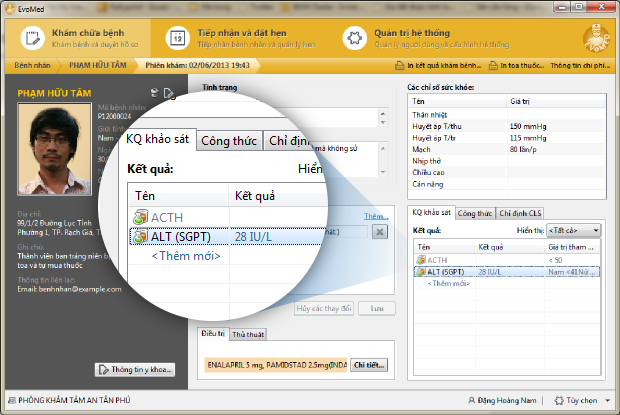Click the flask icon on the ACTH row
The image size is (620, 415).
click(420, 260)
